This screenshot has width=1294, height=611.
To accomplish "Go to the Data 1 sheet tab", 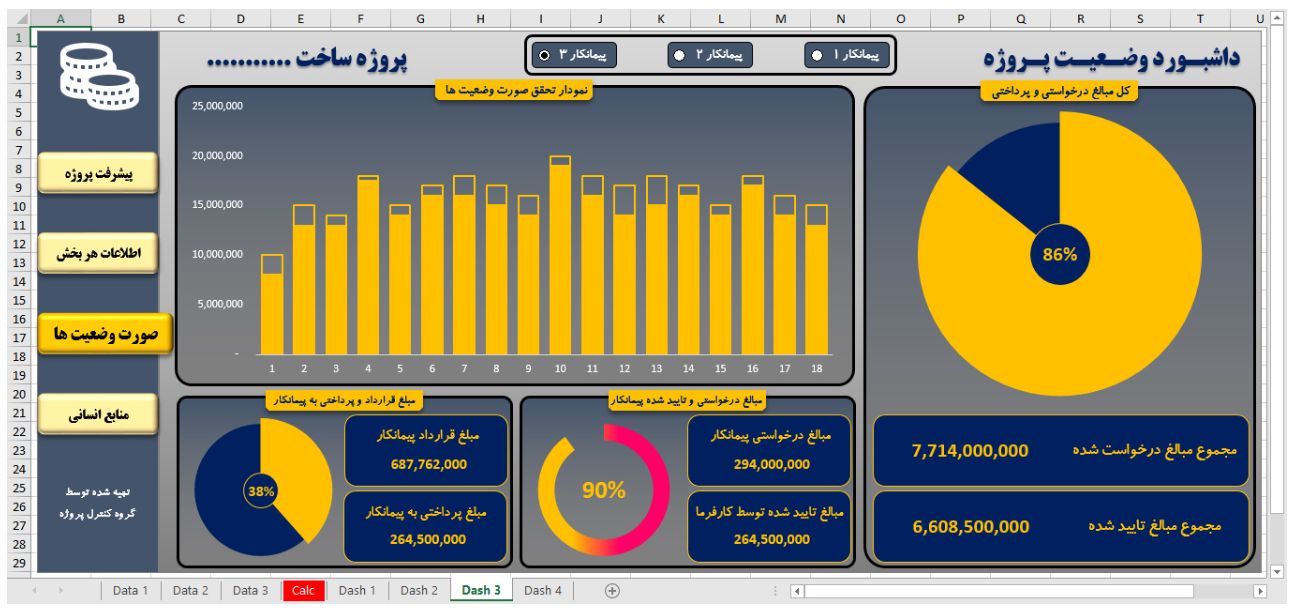I will click(130, 590).
